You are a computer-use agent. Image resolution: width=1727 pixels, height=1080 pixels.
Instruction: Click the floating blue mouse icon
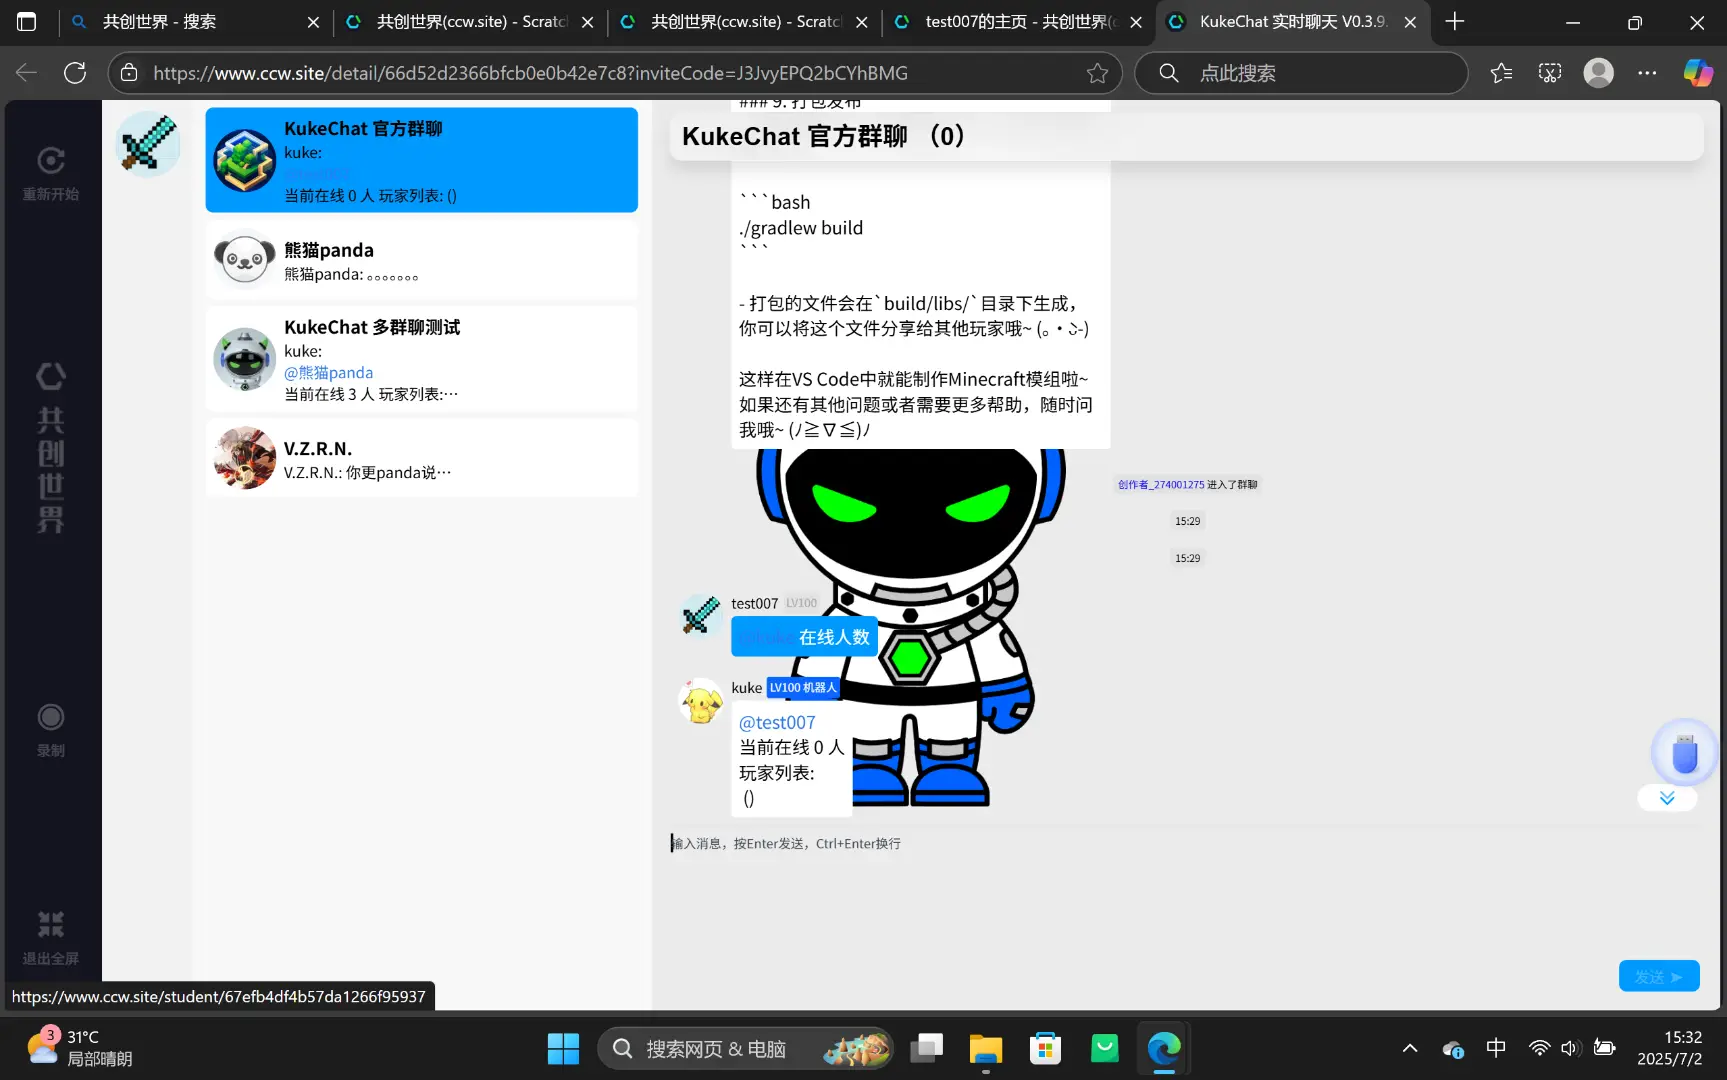pyautogui.click(x=1685, y=752)
